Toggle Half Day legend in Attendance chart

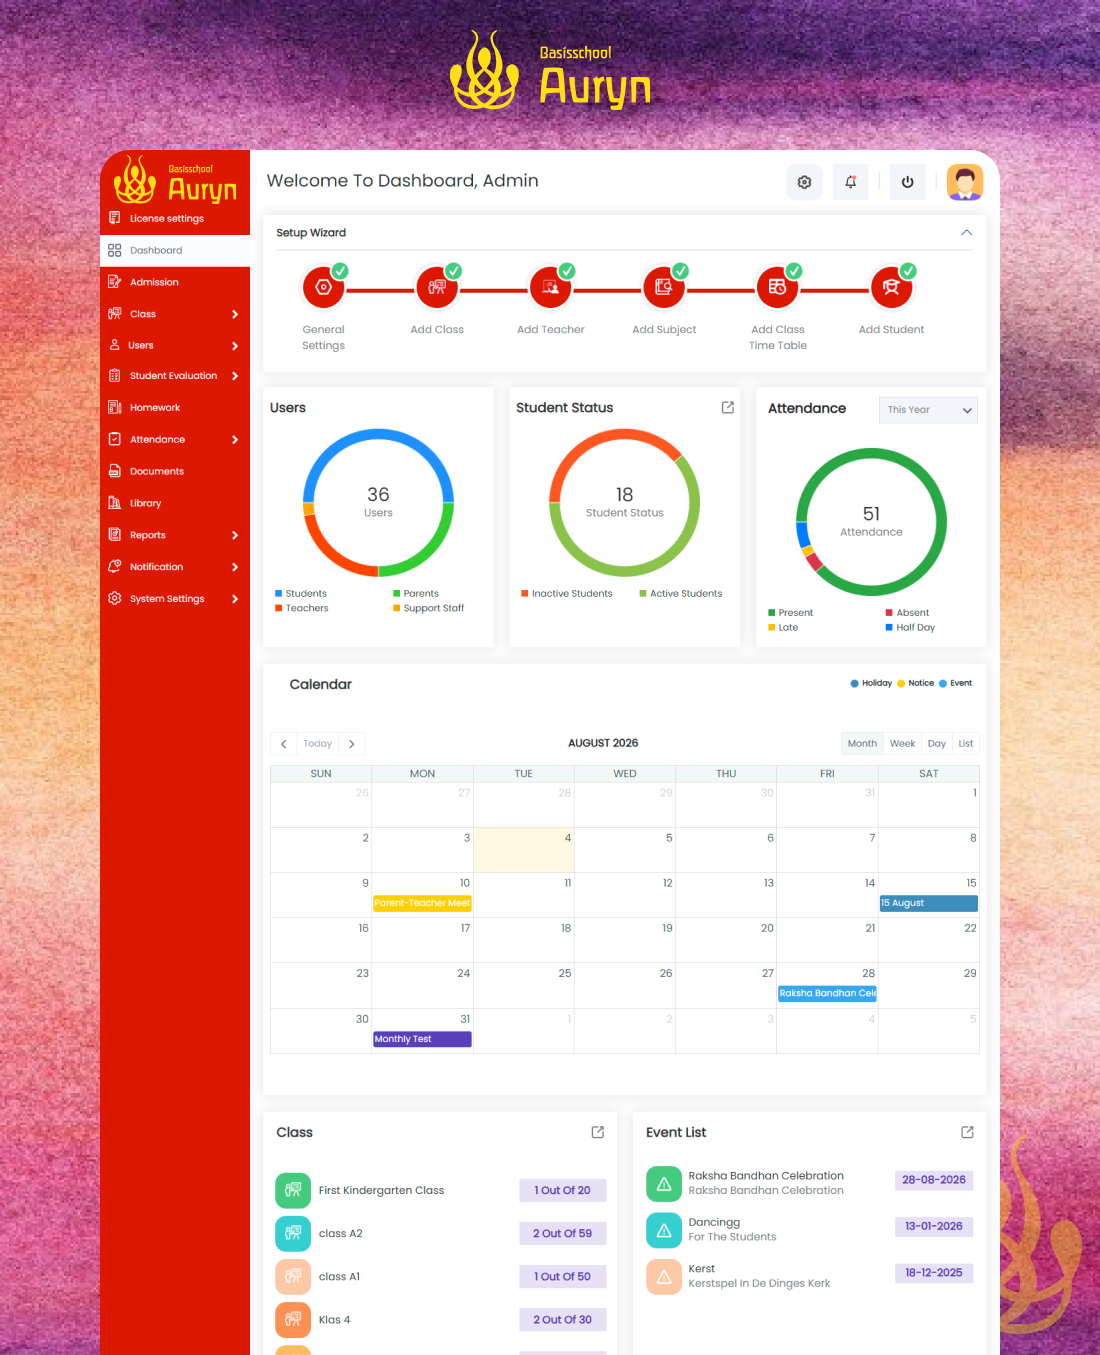pyautogui.click(x=910, y=627)
